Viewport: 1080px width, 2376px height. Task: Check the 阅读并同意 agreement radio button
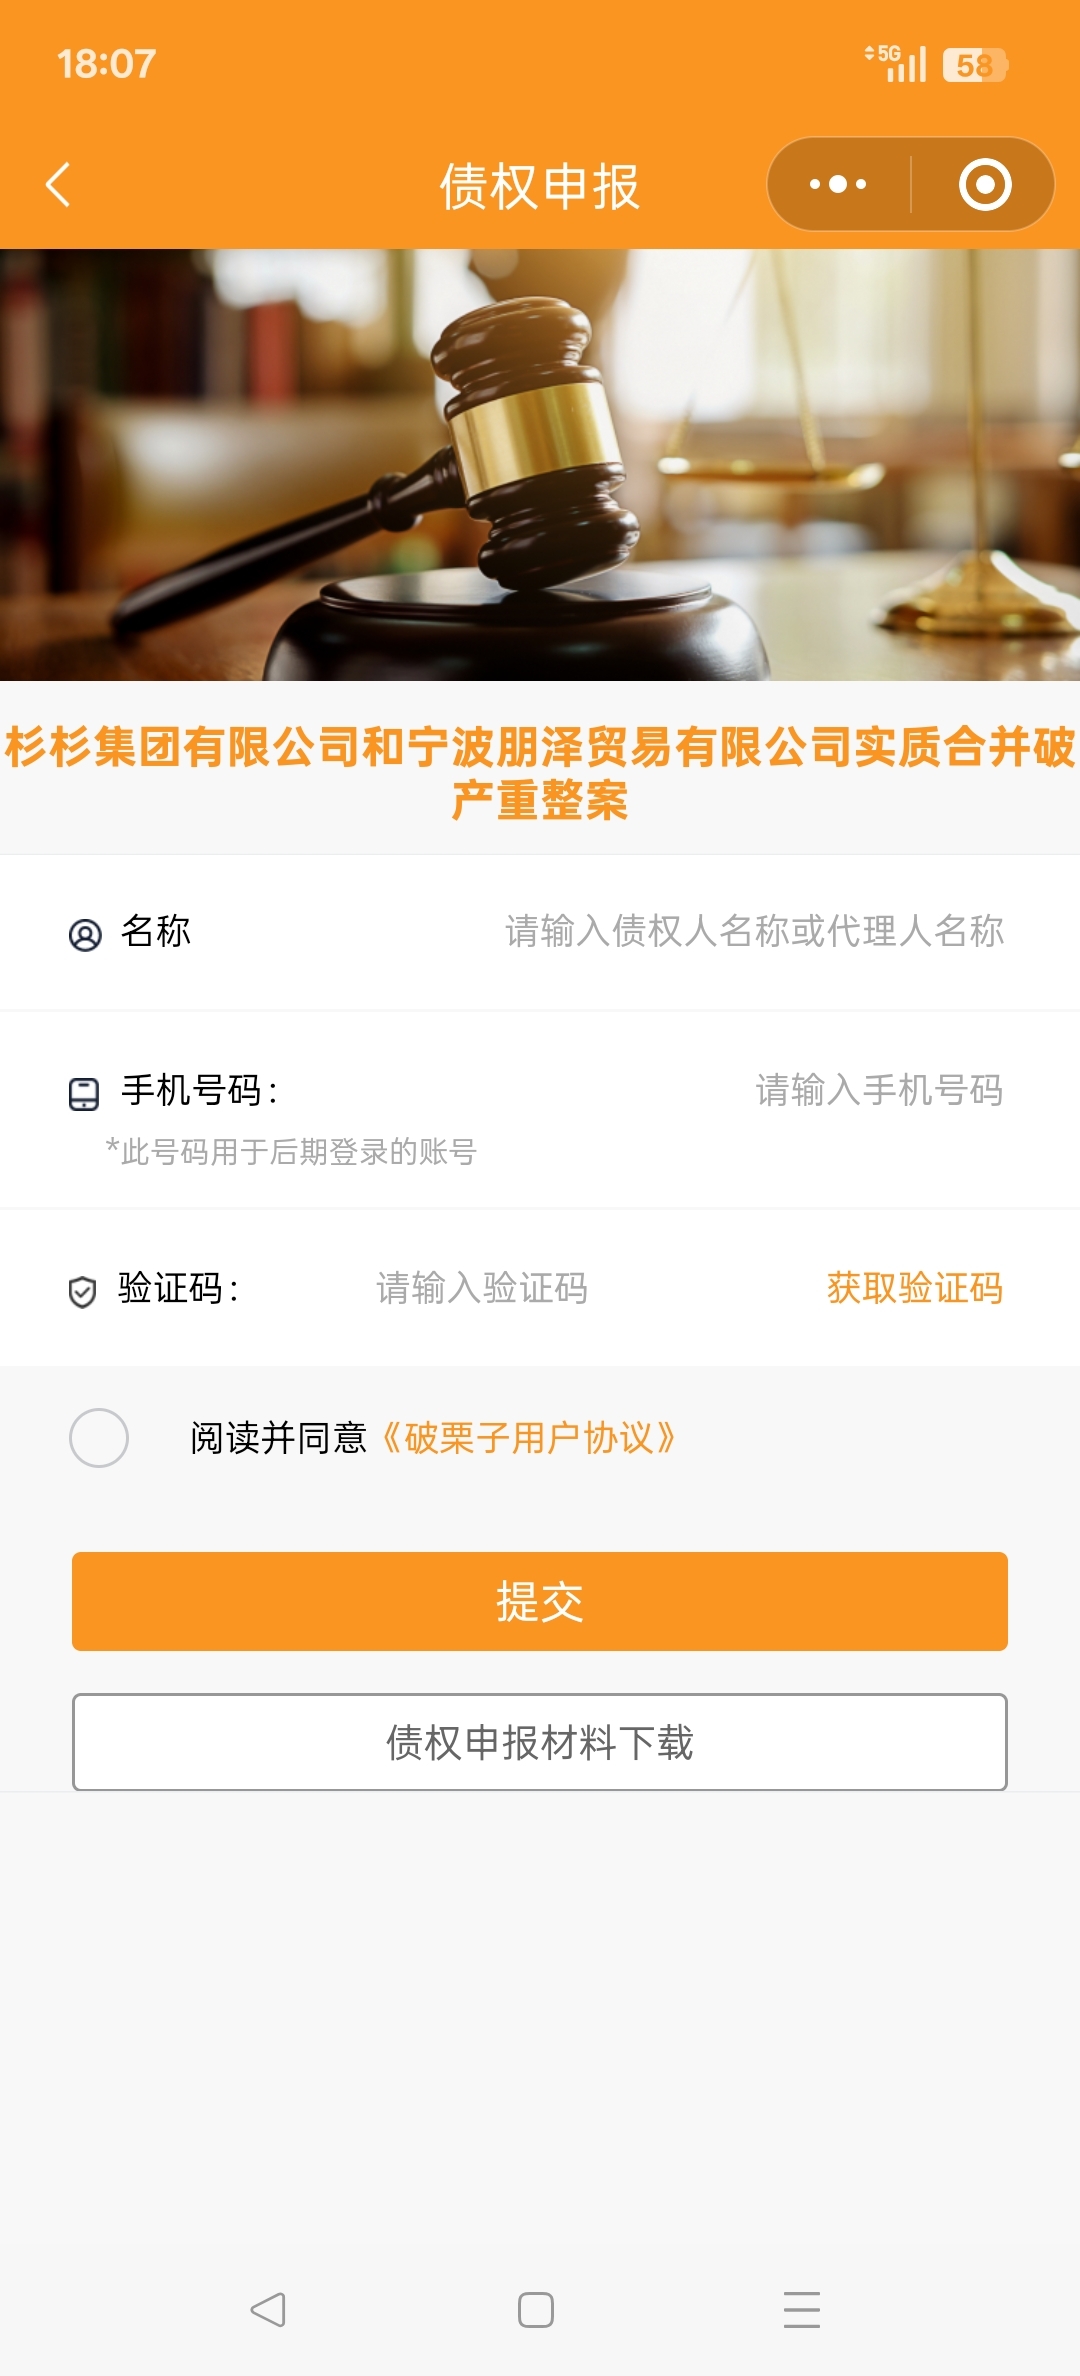pyautogui.click(x=99, y=1438)
